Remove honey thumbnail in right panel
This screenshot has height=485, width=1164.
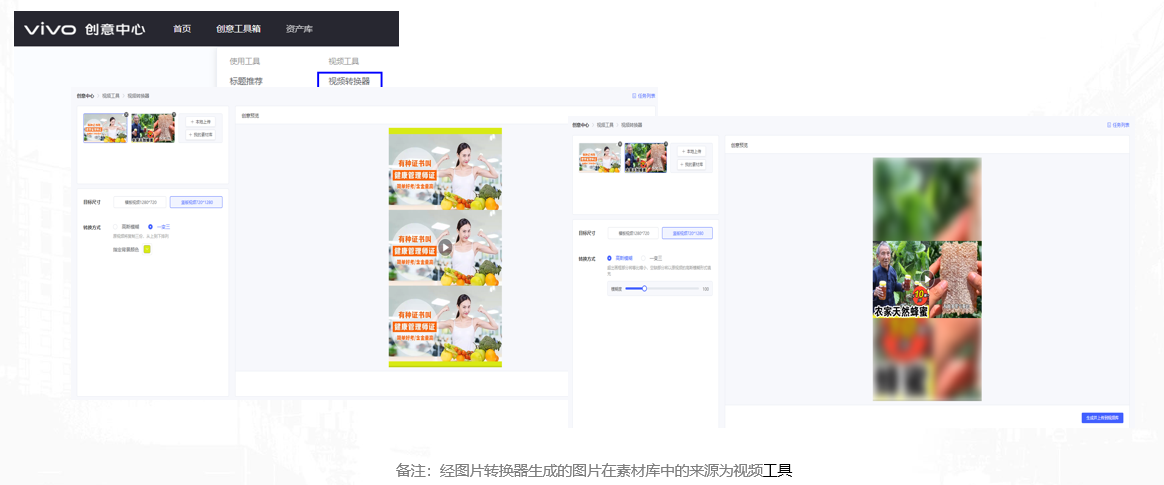pyautogui.click(x=666, y=145)
